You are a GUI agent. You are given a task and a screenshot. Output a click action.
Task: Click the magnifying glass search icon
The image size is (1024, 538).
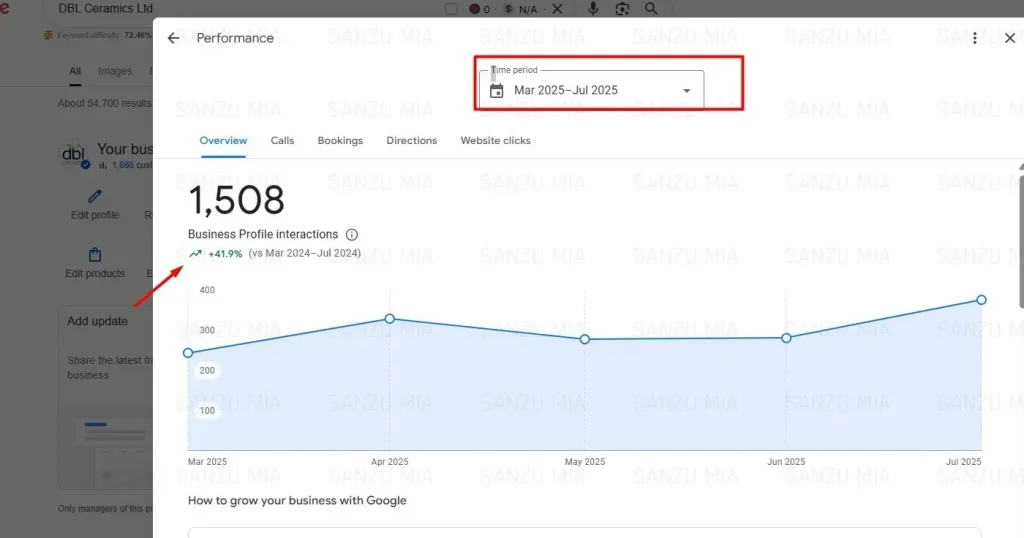651,9
